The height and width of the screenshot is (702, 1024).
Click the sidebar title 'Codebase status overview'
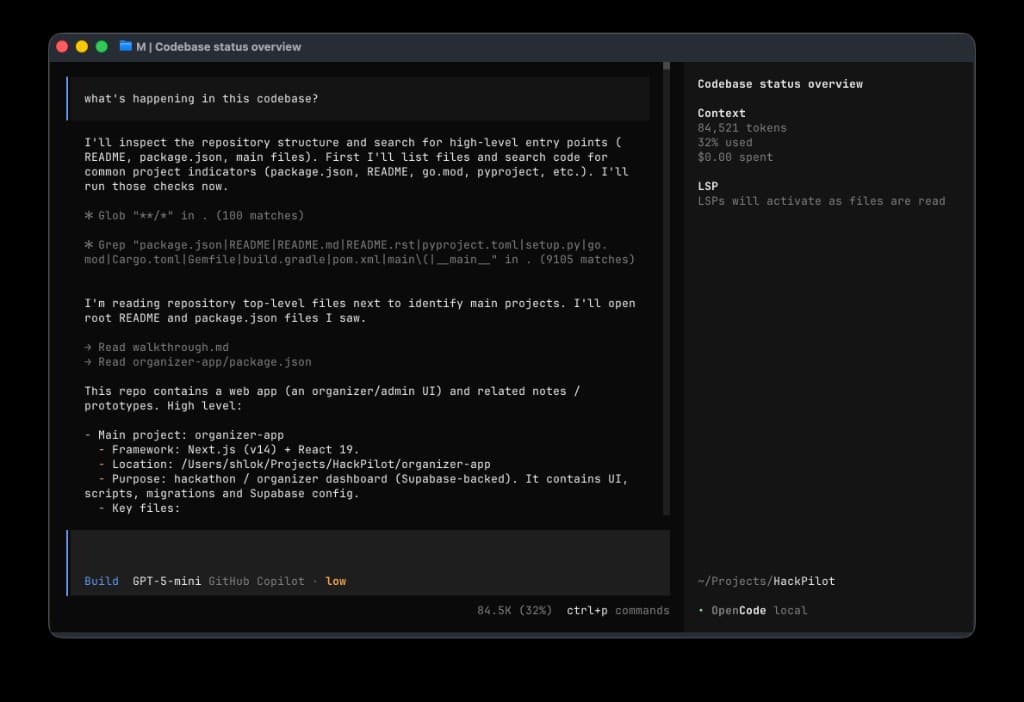780,84
